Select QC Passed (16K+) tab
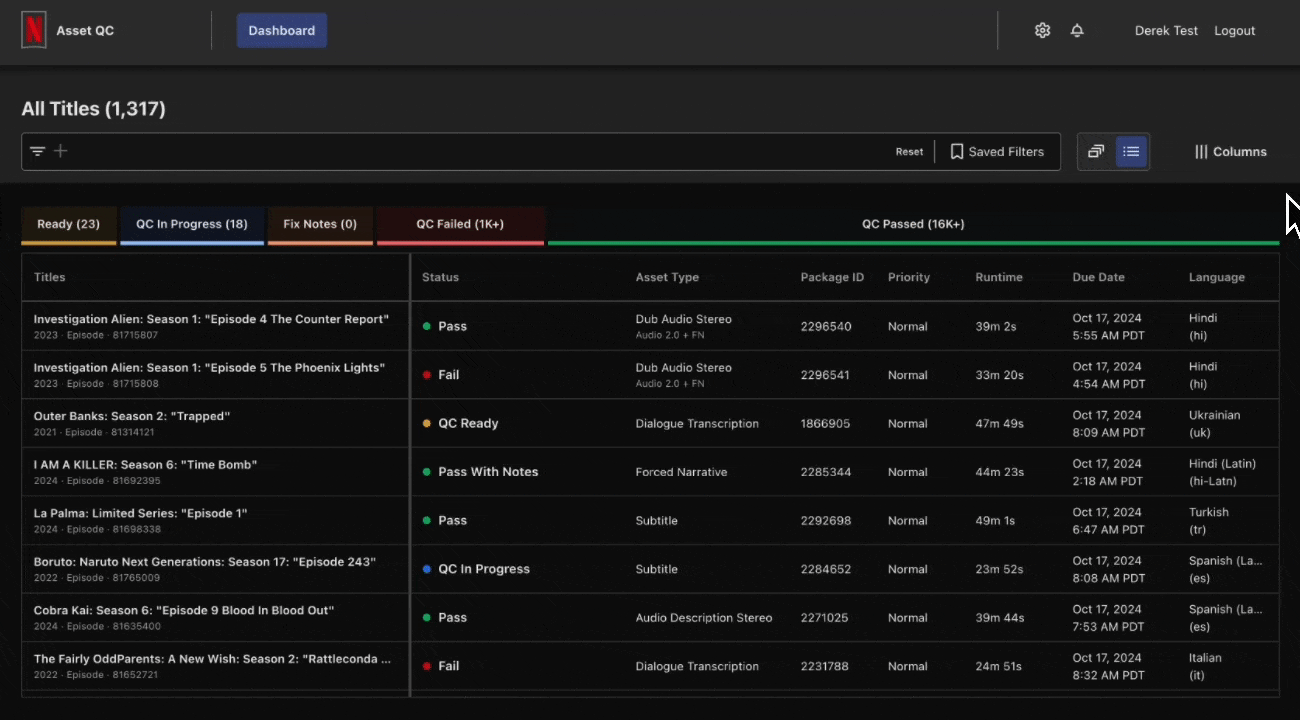This screenshot has height=720, width=1300. [913, 225]
